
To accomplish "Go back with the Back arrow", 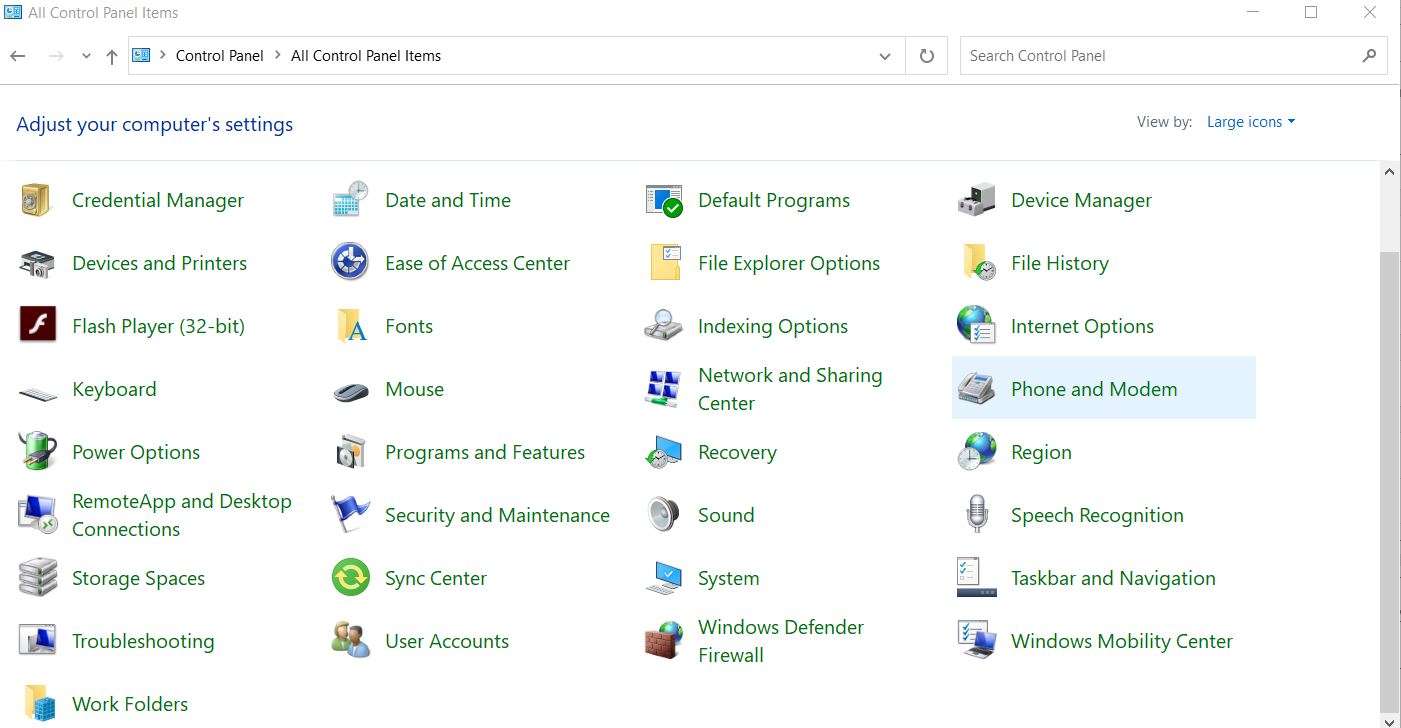I will coord(18,56).
